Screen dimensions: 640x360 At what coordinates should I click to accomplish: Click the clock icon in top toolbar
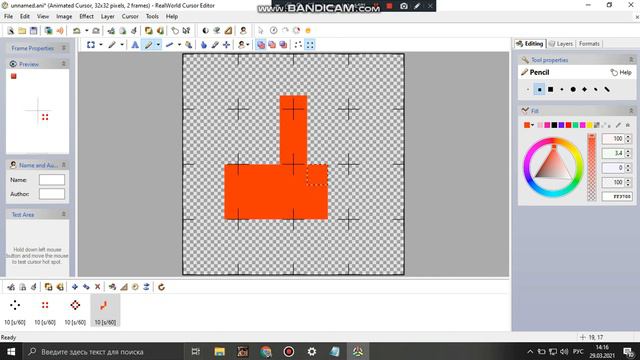[273, 31]
